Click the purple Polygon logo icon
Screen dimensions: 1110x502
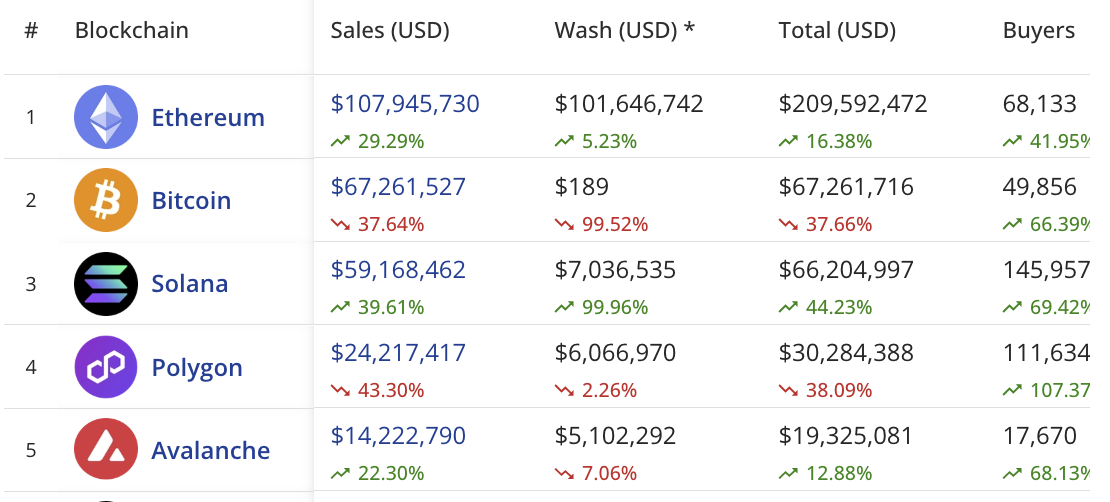105,367
